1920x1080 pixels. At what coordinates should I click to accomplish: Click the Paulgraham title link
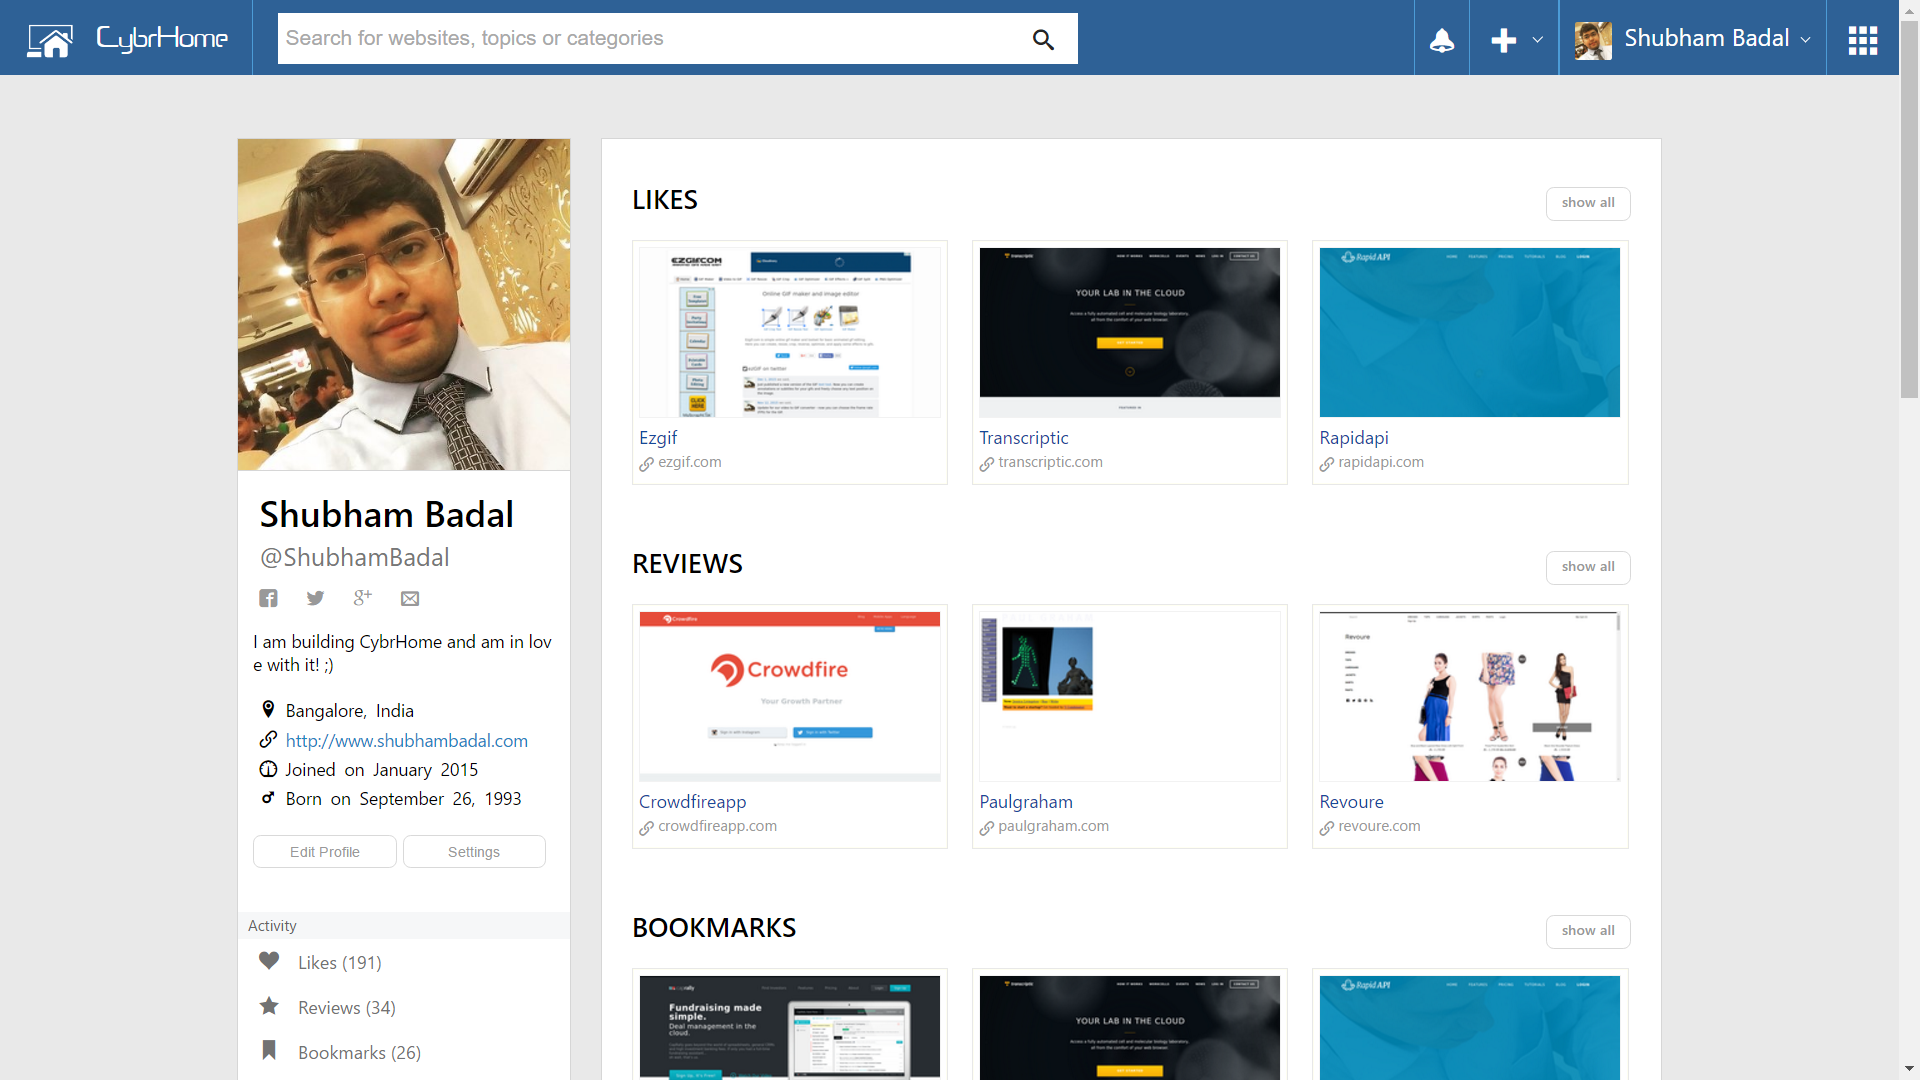coord(1026,802)
